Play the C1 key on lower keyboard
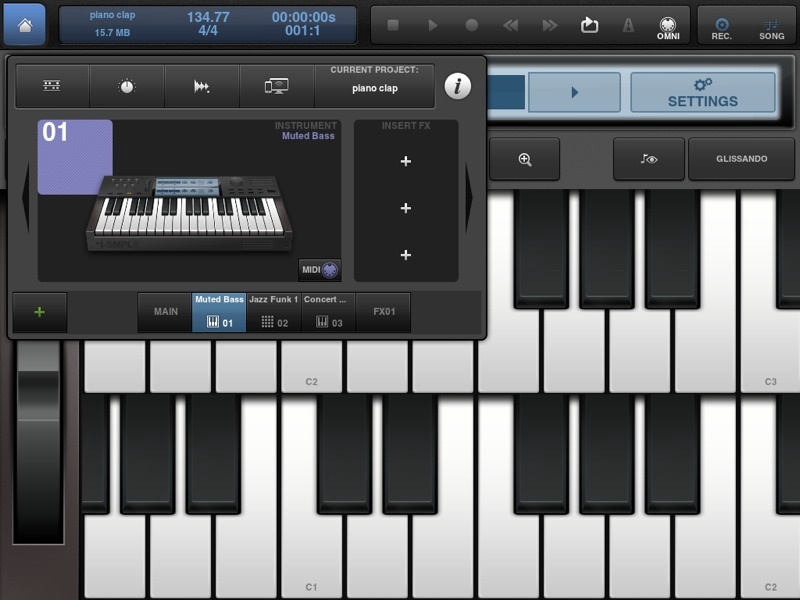The image size is (800, 600). pyautogui.click(x=311, y=556)
